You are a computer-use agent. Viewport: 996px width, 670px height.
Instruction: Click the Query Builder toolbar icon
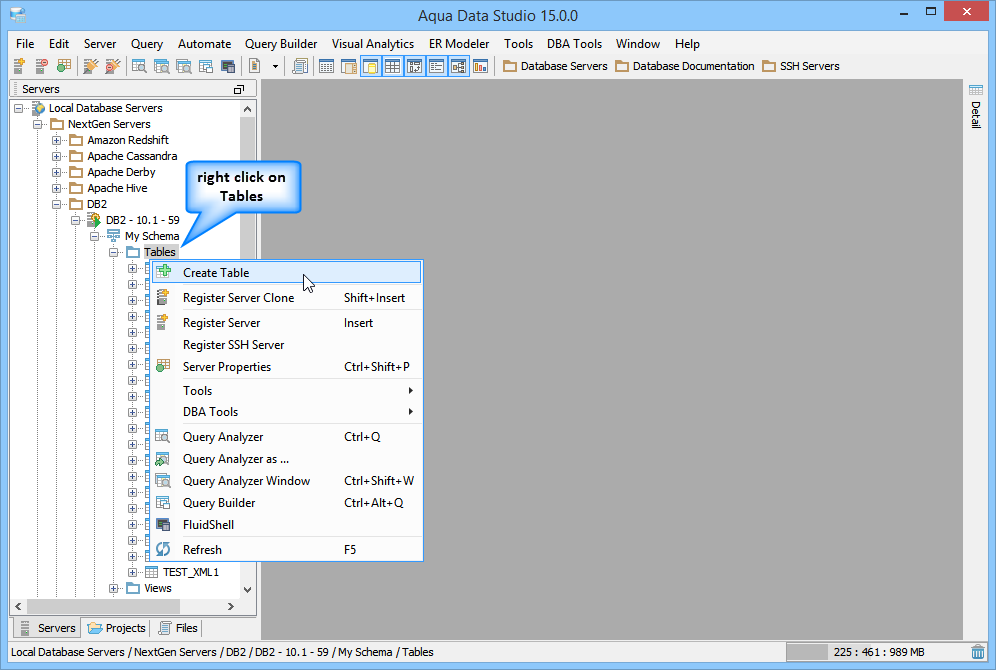click(206, 65)
